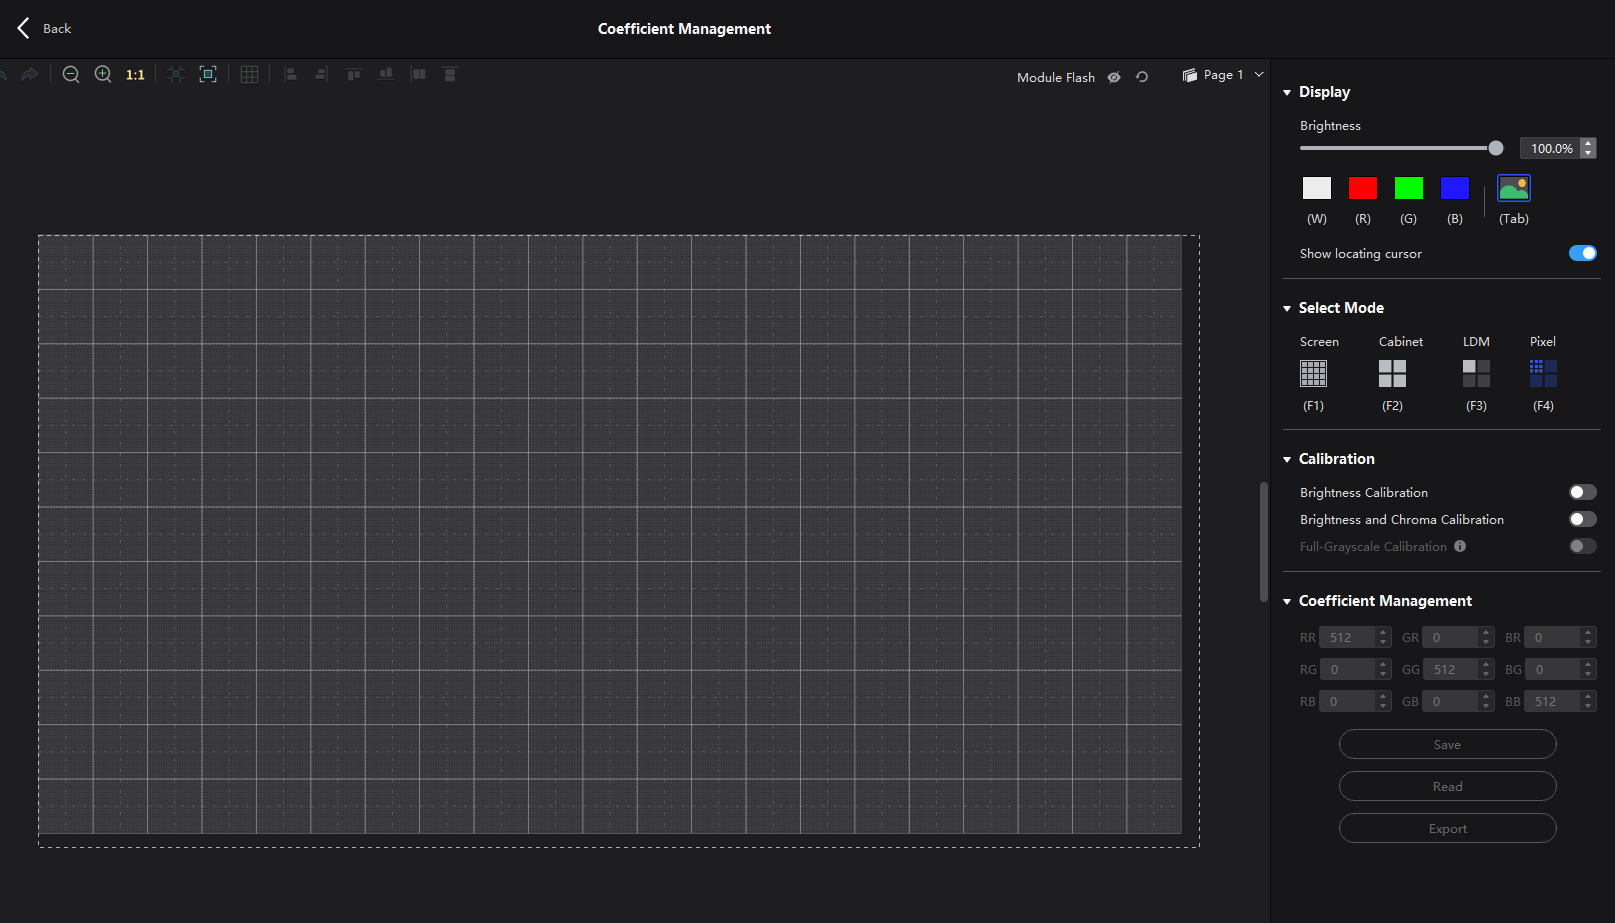This screenshot has width=1615, height=923.
Task: Click the RB coefficient field
Action: coord(1347,701)
